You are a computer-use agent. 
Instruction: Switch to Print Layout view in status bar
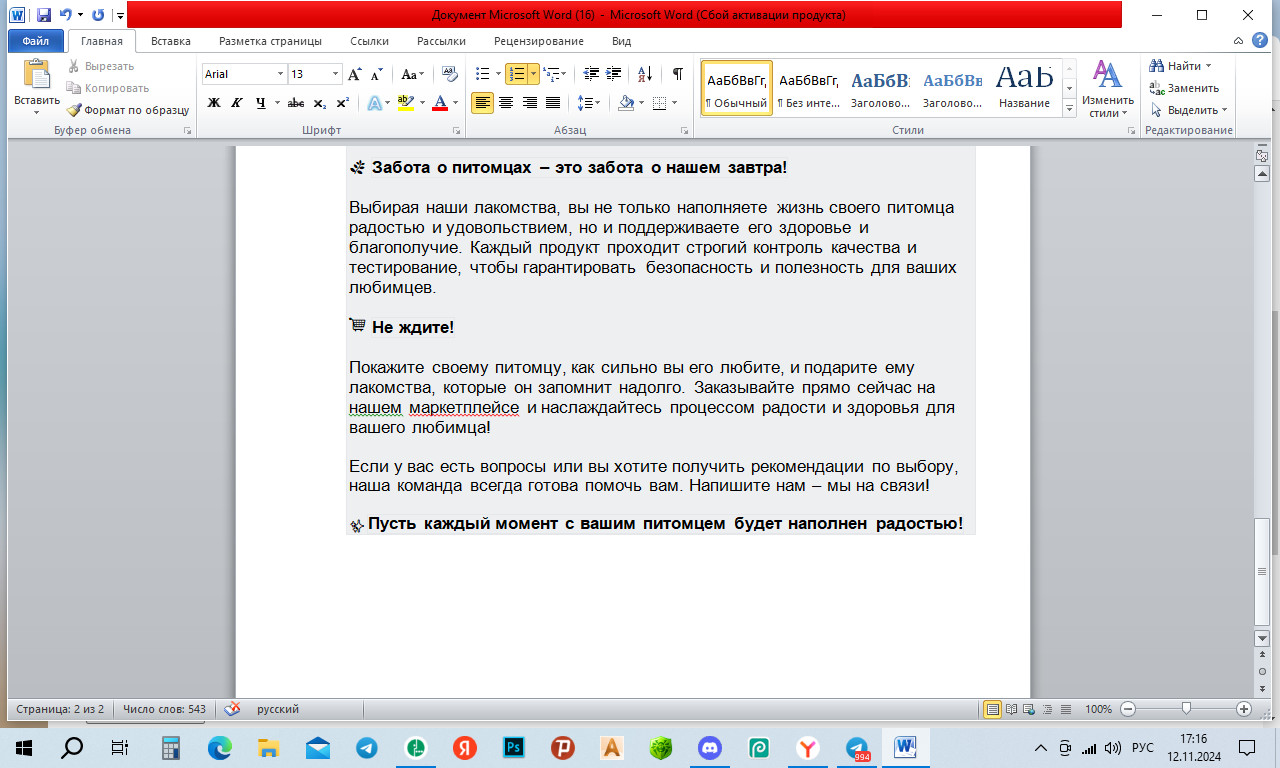click(x=993, y=709)
